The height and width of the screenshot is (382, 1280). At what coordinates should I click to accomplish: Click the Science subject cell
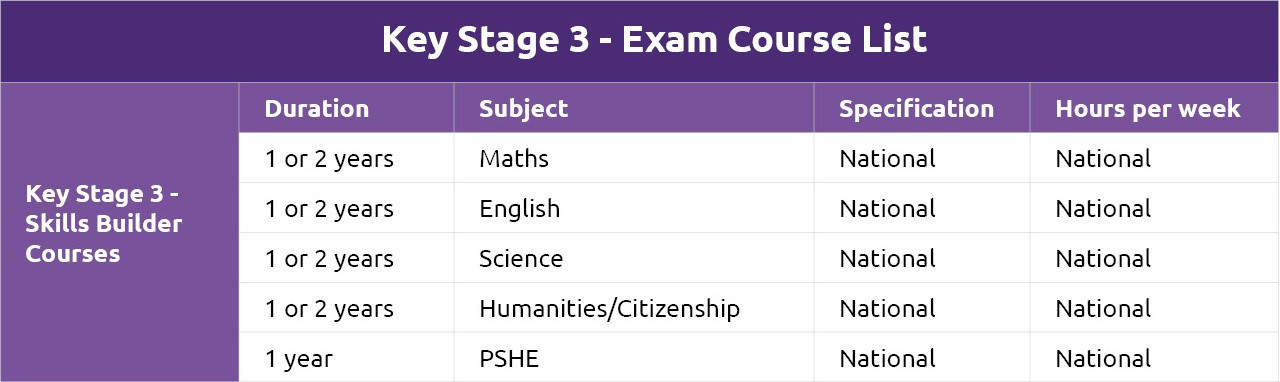(633, 258)
